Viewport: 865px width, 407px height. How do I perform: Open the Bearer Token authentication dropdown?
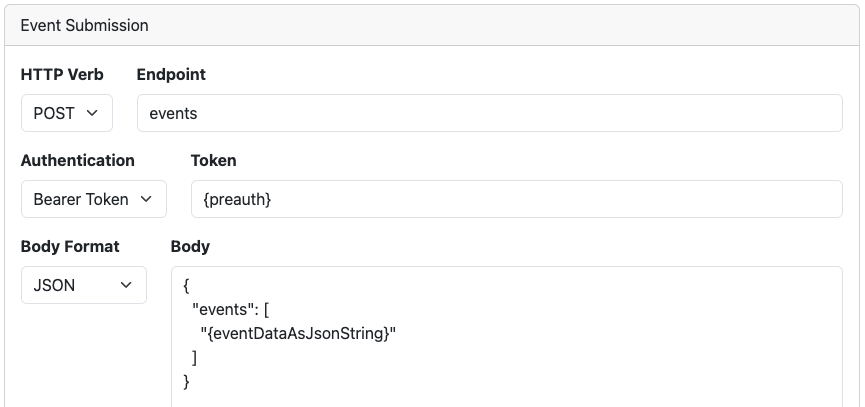point(94,199)
